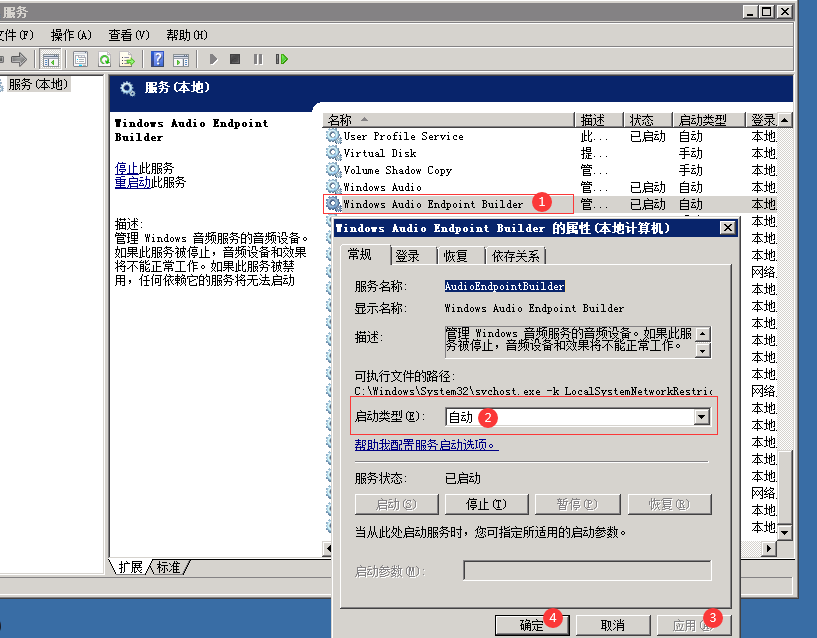Close the properties dialog
The image size is (817, 638).
click(x=727, y=228)
